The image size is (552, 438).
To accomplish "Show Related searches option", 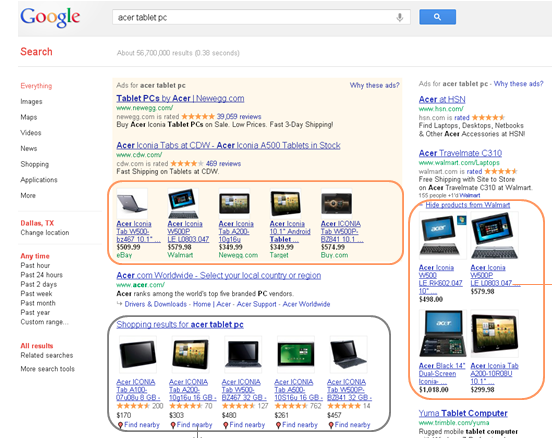I will click(46, 355).
